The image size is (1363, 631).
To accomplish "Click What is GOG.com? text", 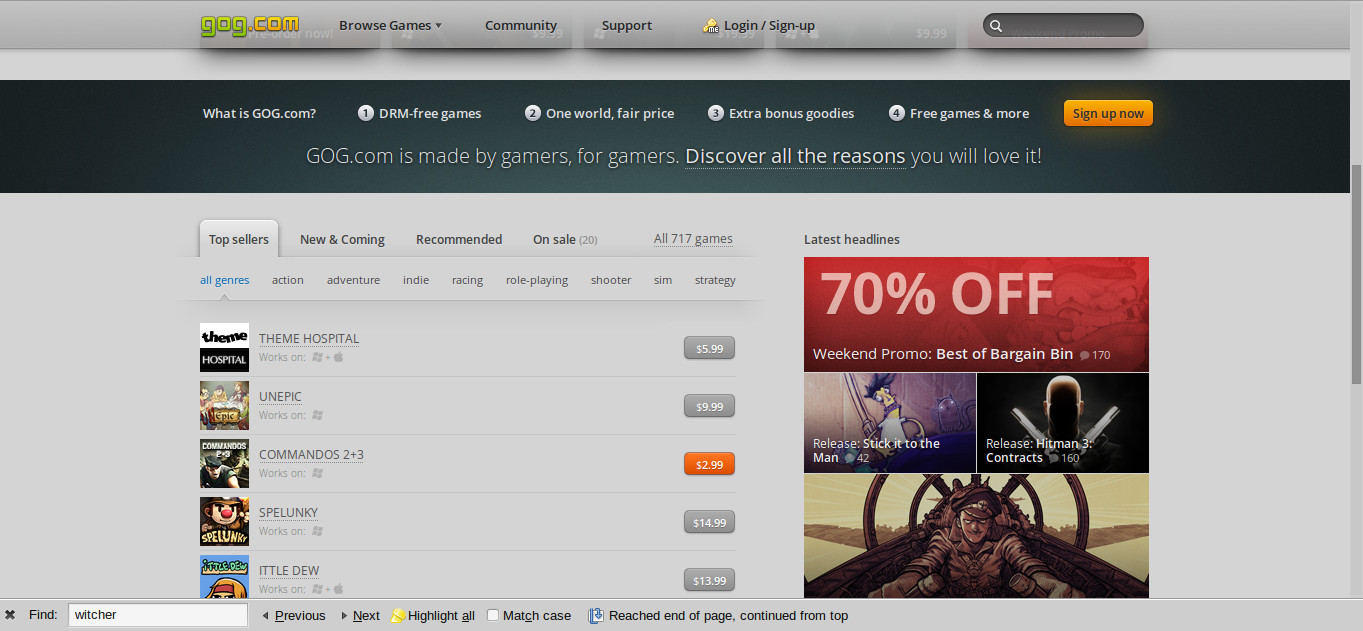I will pyautogui.click(x=259, y=113).
